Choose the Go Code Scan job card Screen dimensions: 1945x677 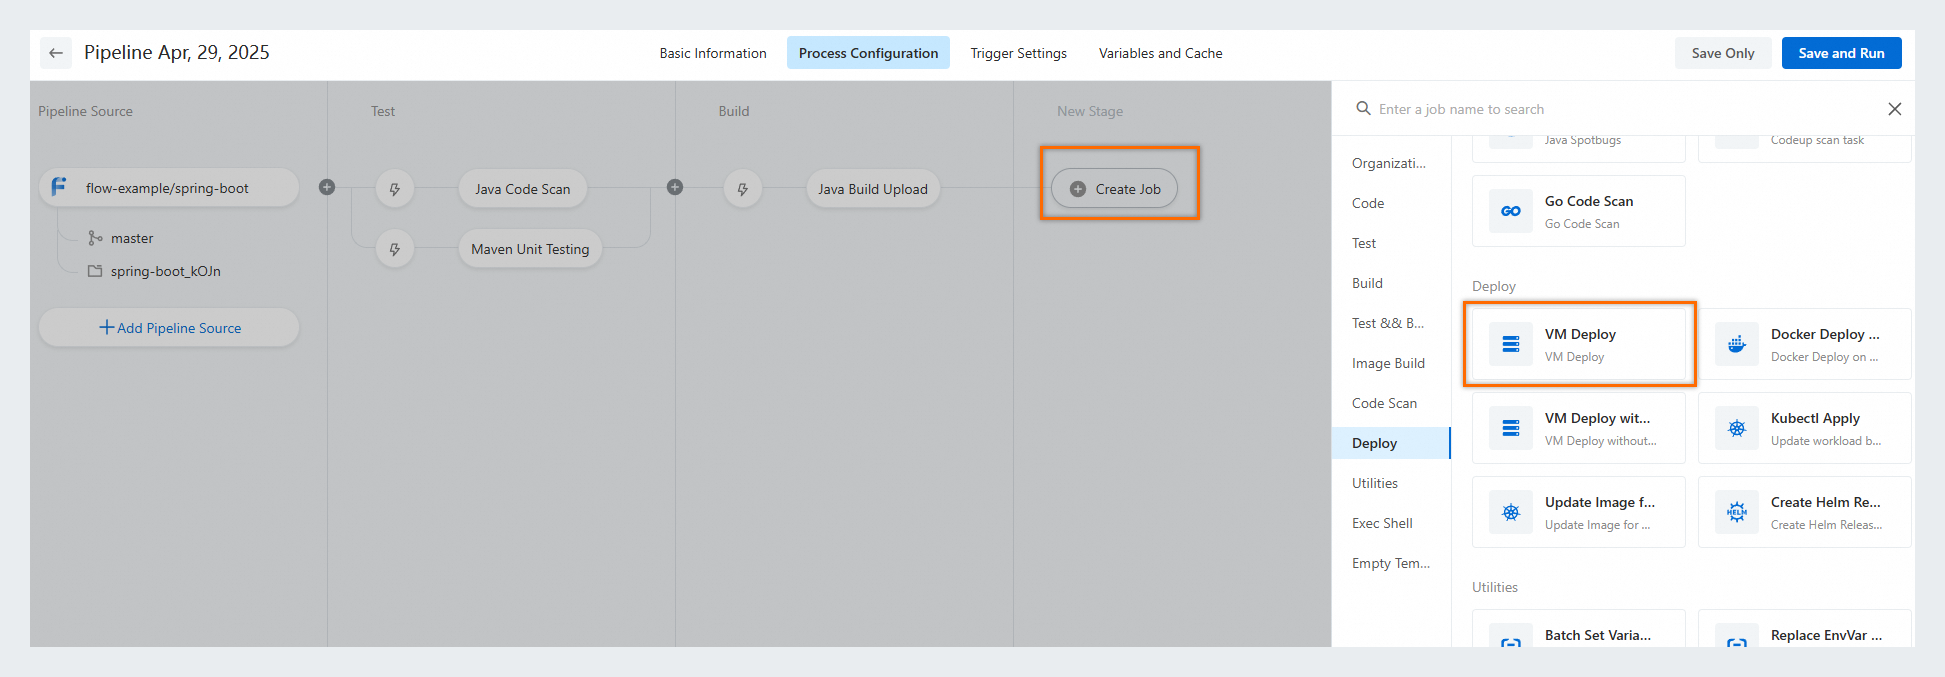[1579, 211]
